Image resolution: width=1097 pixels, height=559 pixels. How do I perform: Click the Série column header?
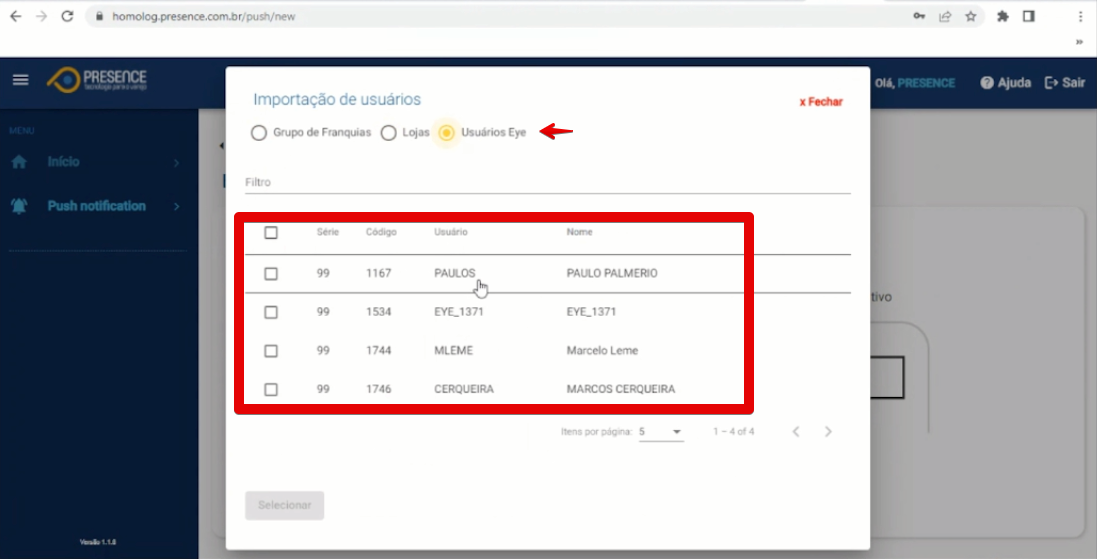pyautogui.click(x=327, y=232)
